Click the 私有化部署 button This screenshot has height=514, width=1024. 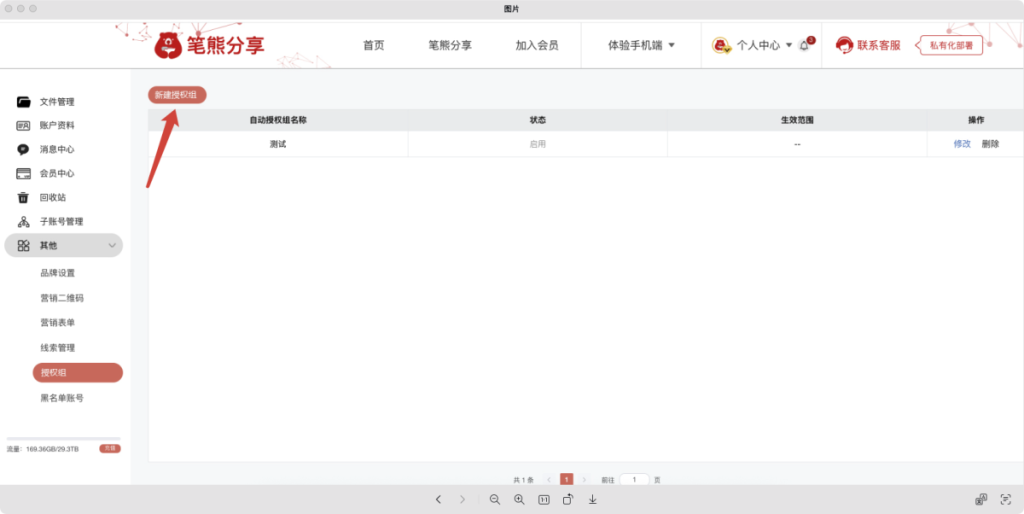[x=950, y=45]
